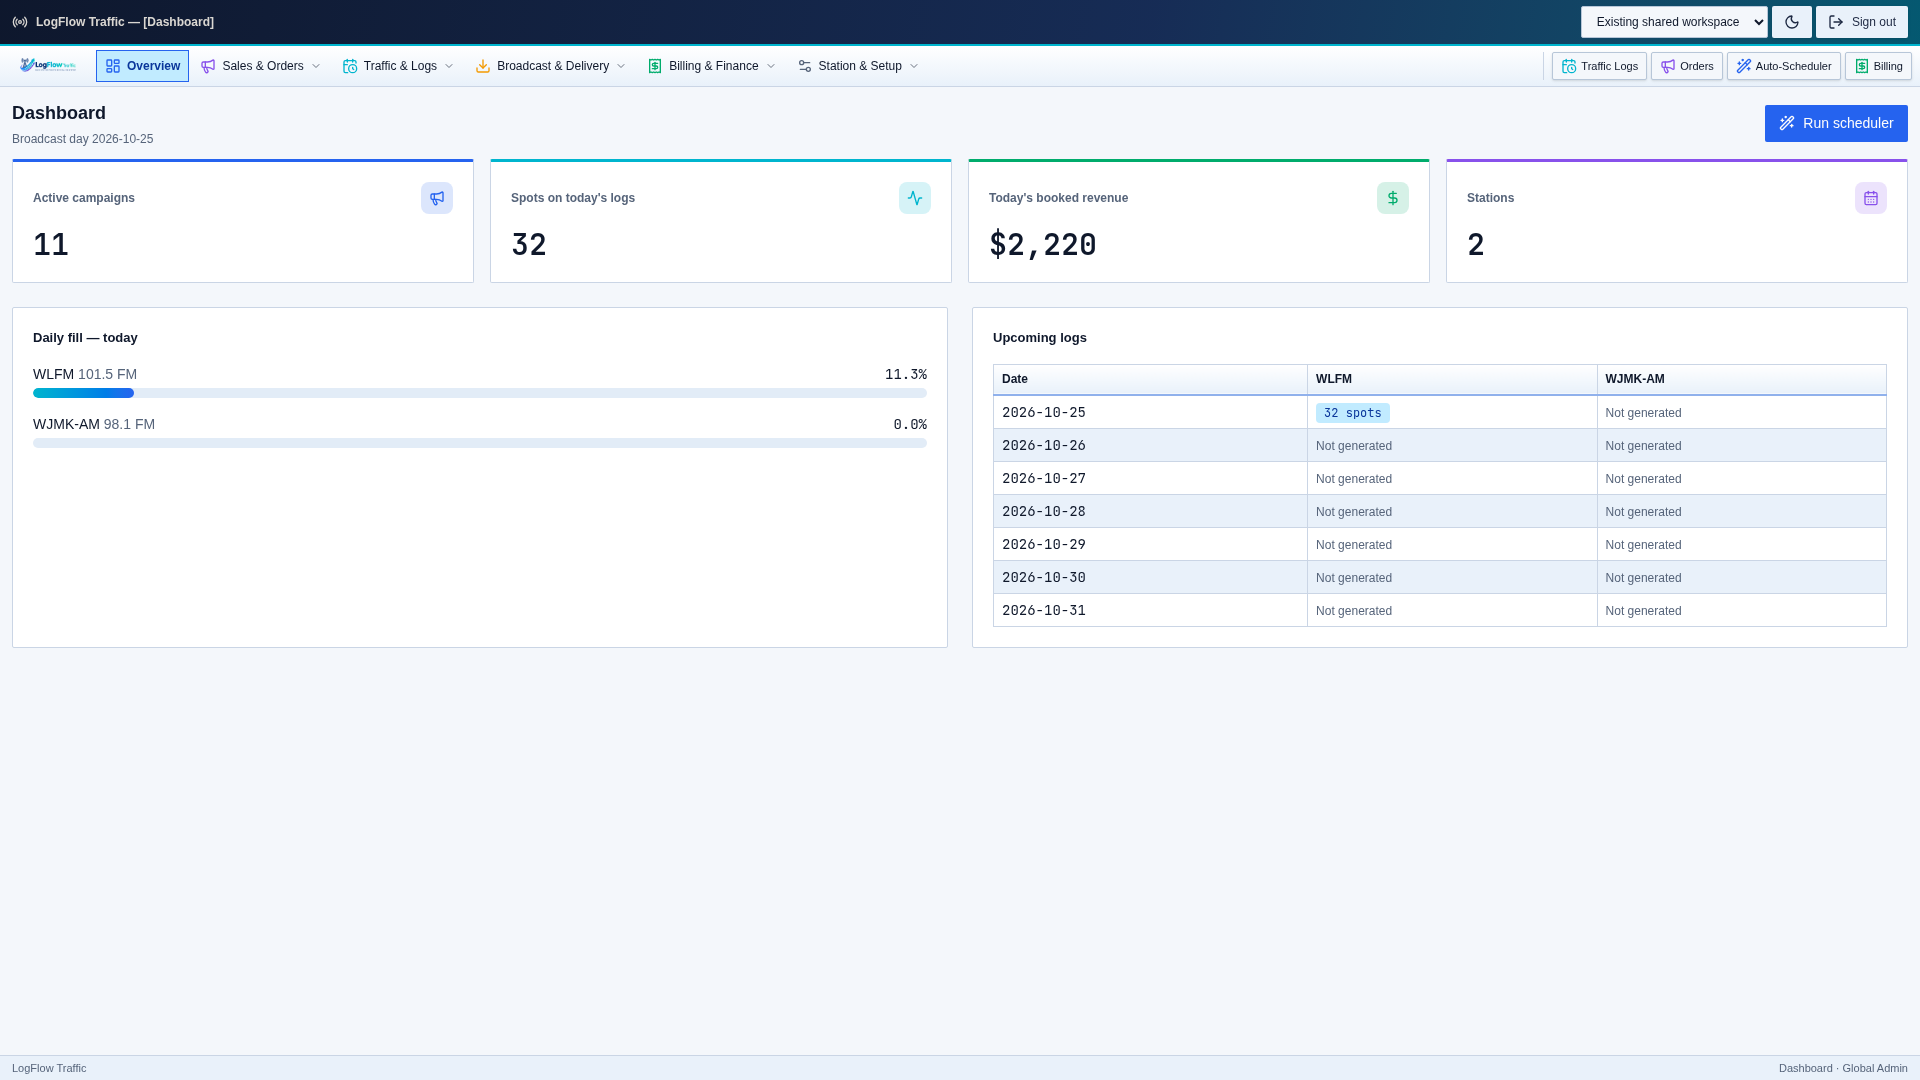Toggle dark mode with the moon icon
Image resolution: width=1920 pixels, height=1080 pixels.
1792,22
